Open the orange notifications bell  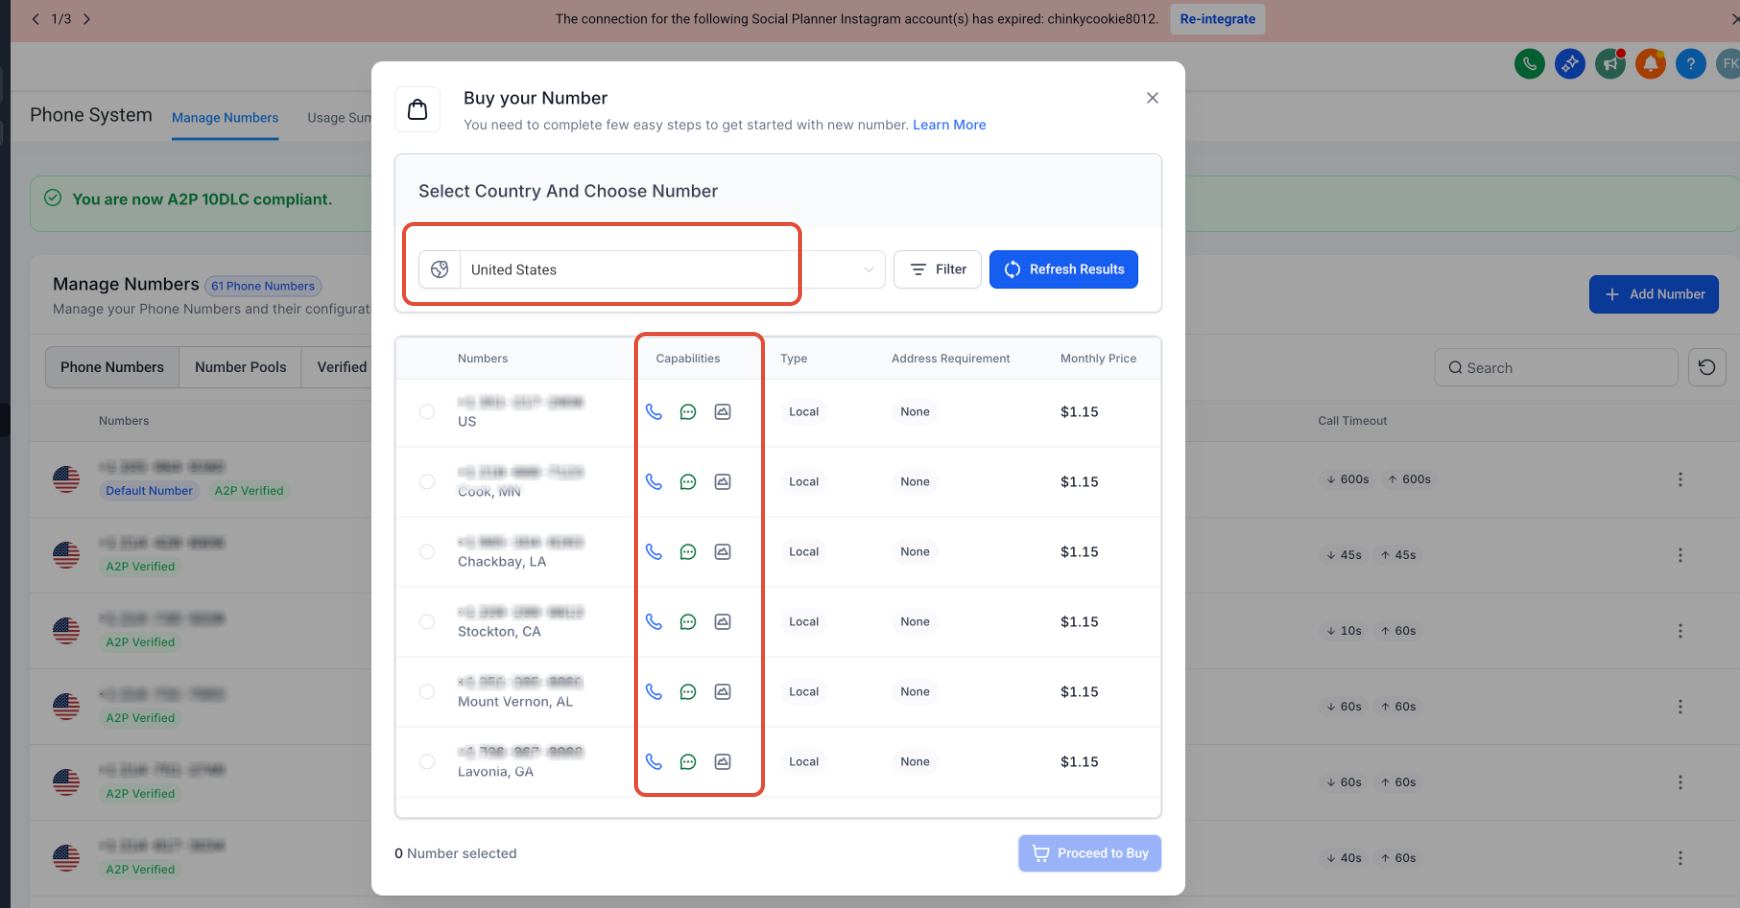pos(1650,64)
